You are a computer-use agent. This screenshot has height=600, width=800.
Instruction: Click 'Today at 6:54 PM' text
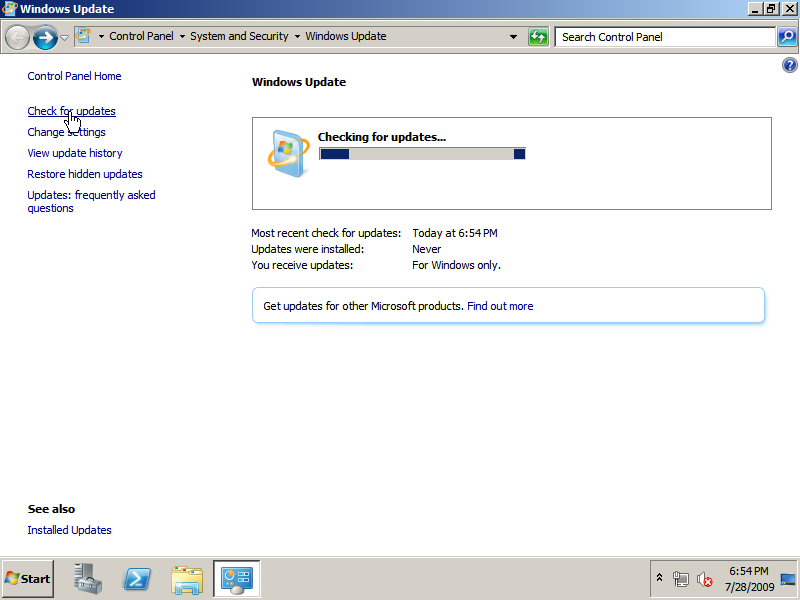click(x=455, y=233)
